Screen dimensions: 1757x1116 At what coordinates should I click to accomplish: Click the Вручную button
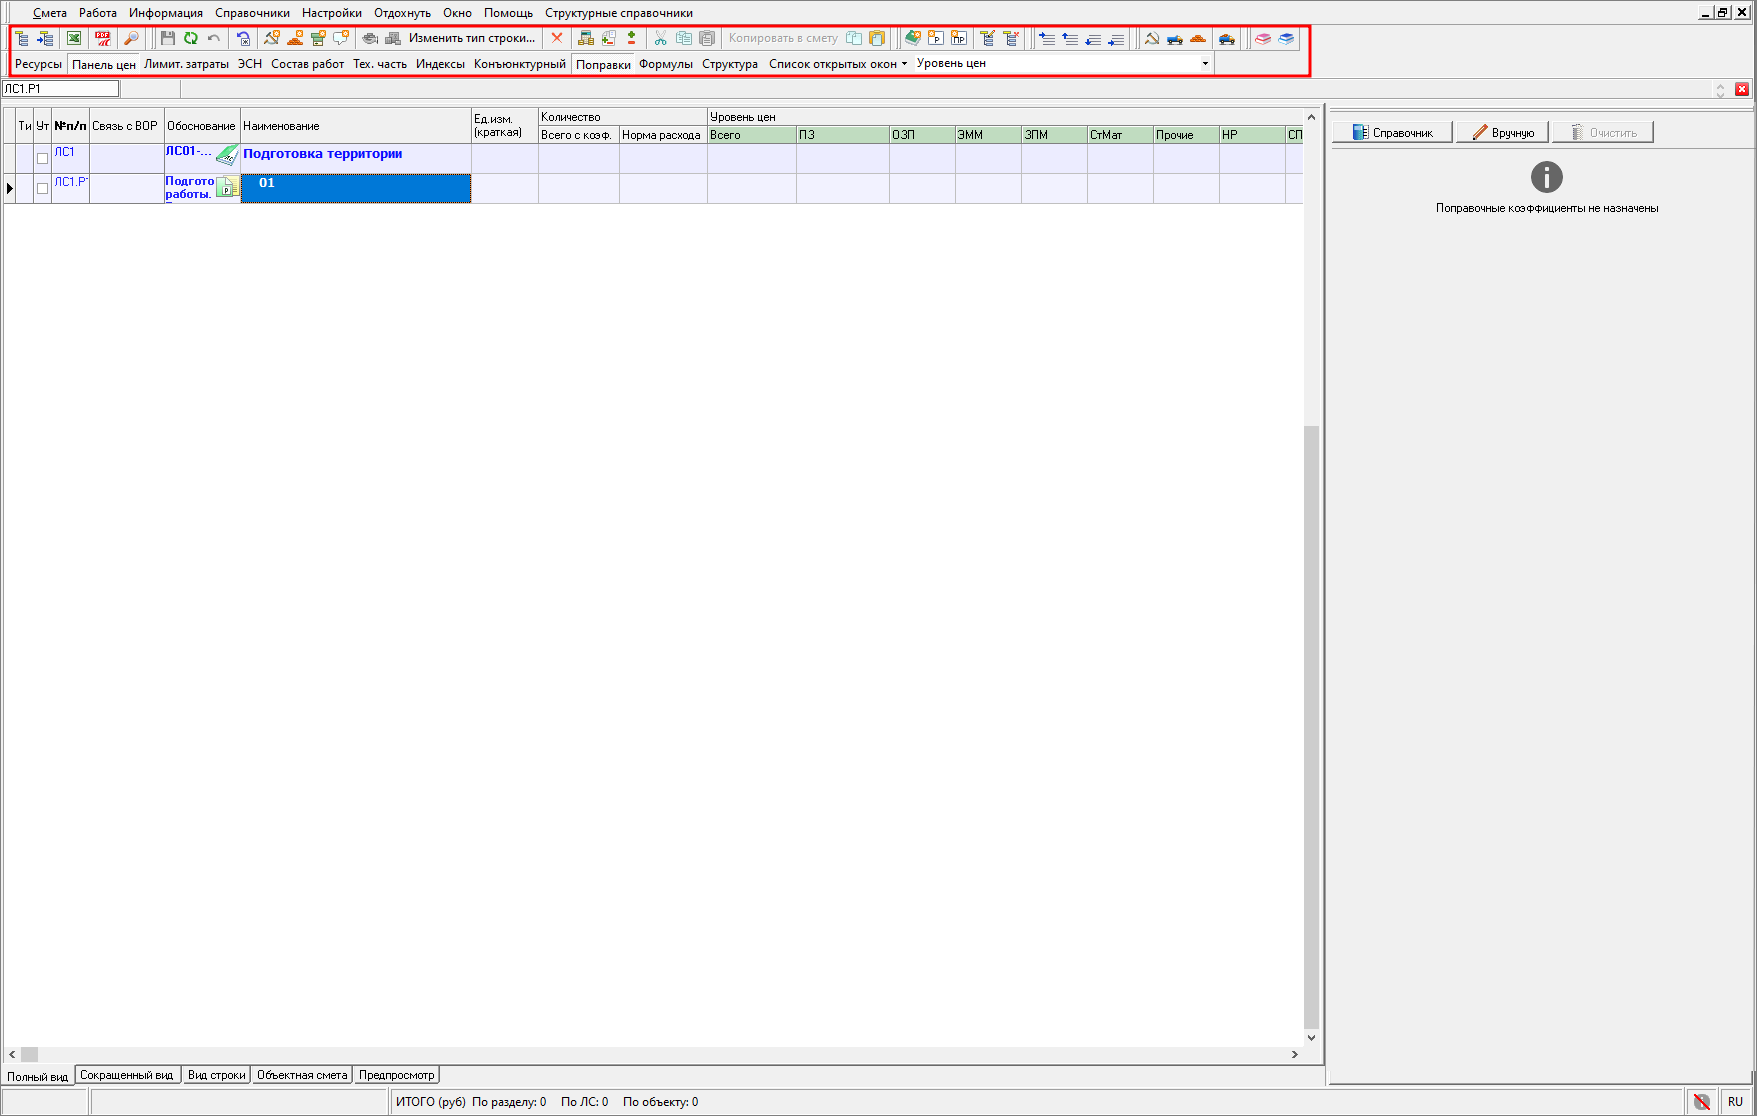click(1502, 132)
